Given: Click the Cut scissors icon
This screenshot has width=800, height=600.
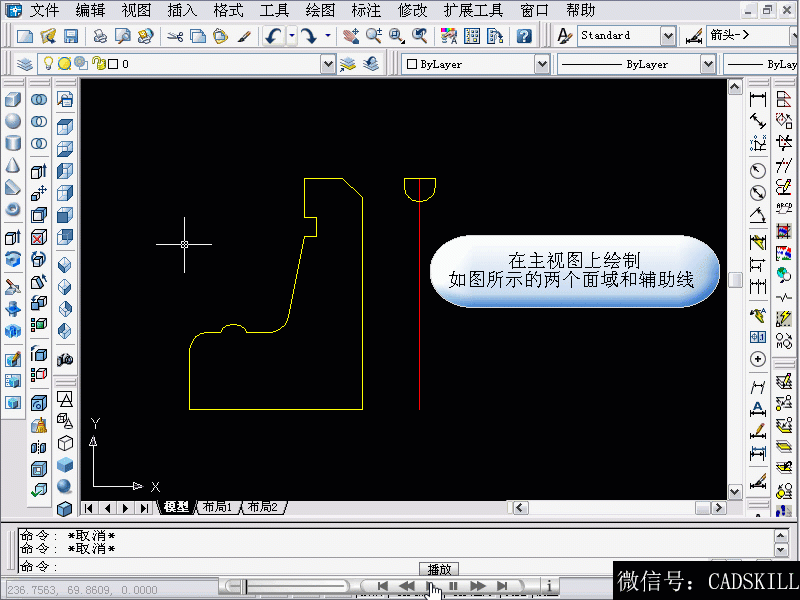Looking at the screenshot, I should click(175, 36).
